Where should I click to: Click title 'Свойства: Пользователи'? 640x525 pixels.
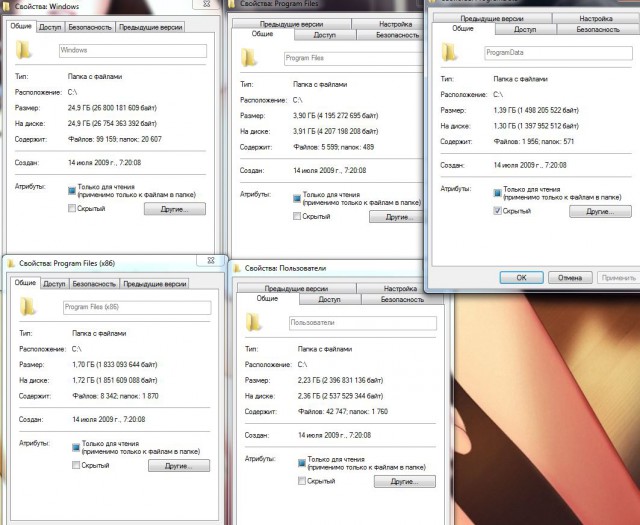click(285, 268)
